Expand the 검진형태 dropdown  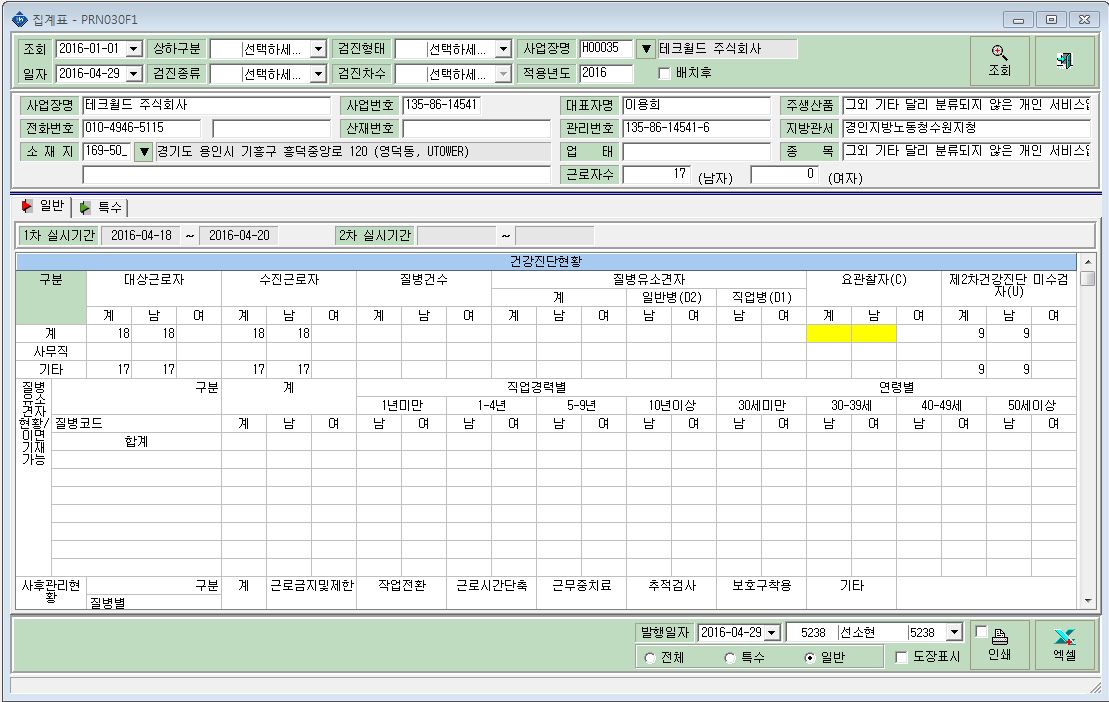(x=503, y=49)
